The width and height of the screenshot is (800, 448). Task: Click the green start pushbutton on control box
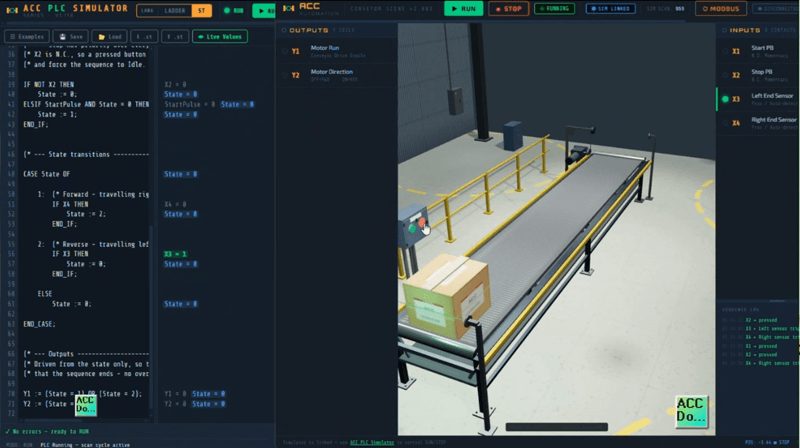point(412,229)
